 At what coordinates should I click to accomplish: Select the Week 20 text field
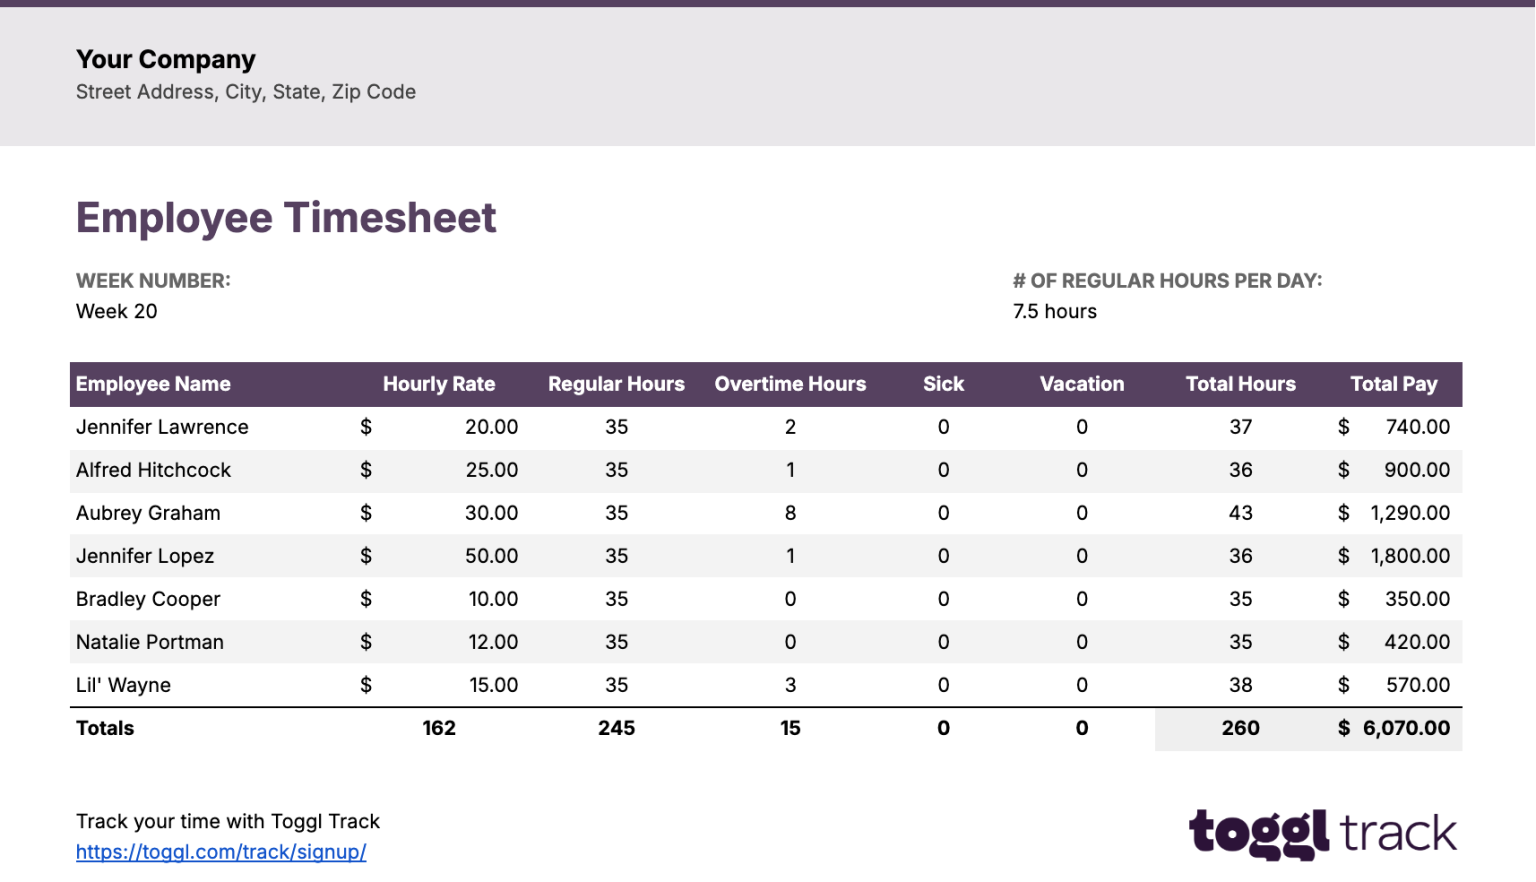tap(116, 311)
